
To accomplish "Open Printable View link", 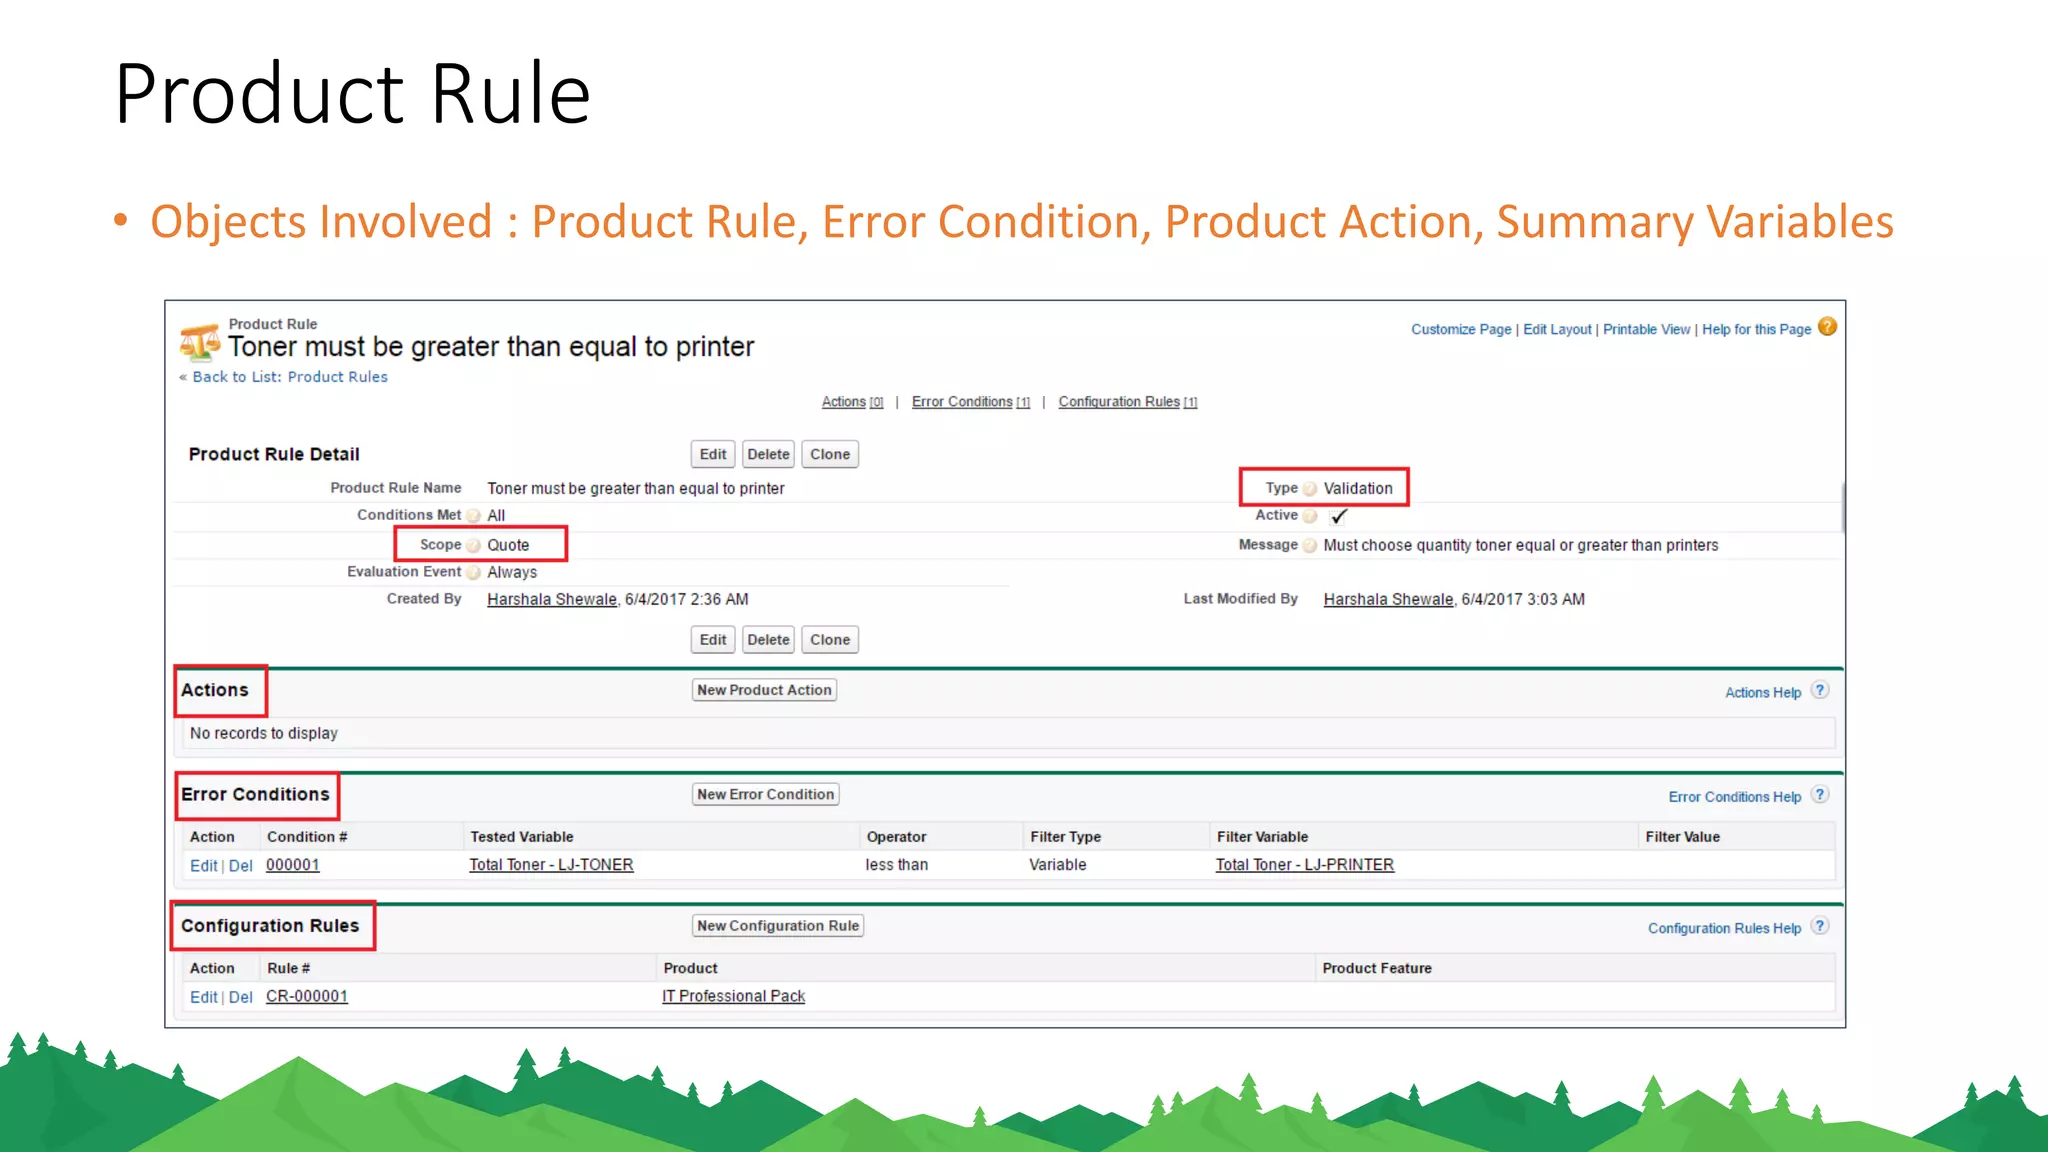I will 1646,329.
